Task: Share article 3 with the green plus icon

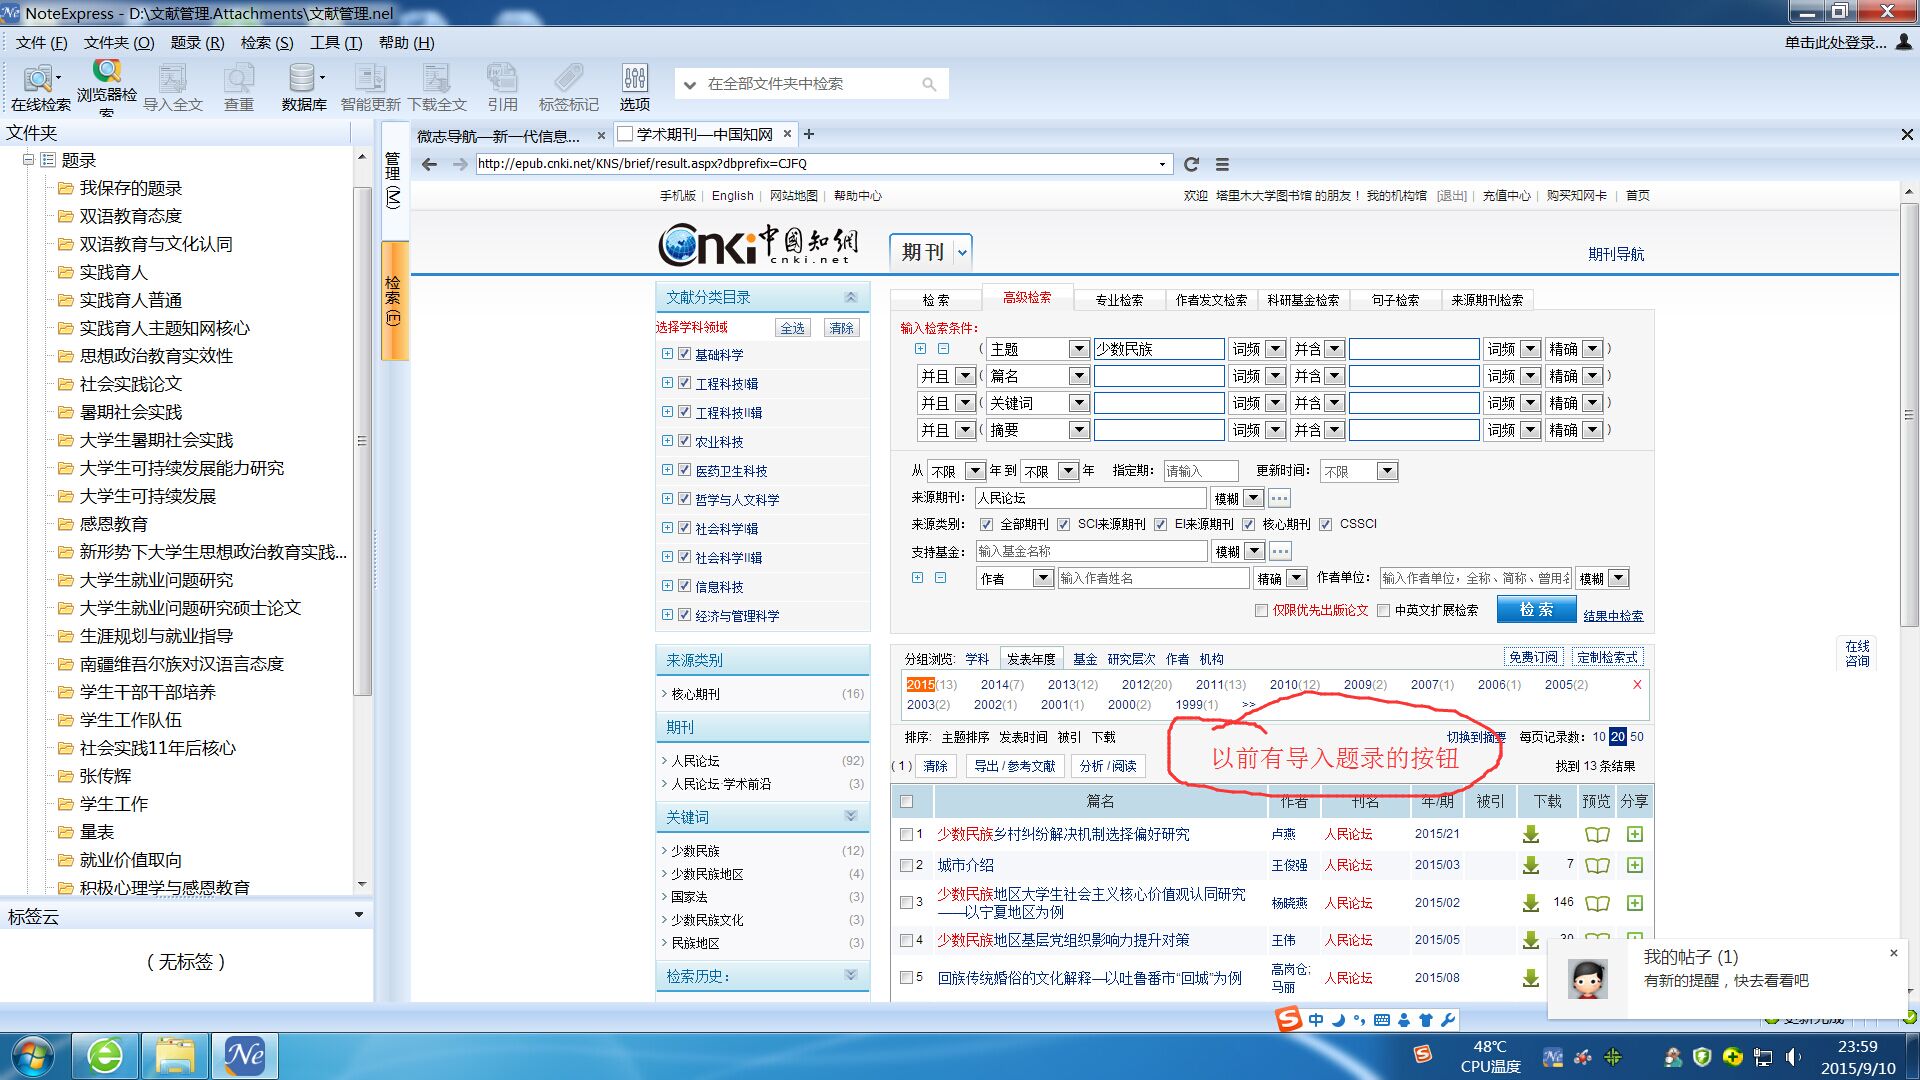Action: pos(1635,903)
